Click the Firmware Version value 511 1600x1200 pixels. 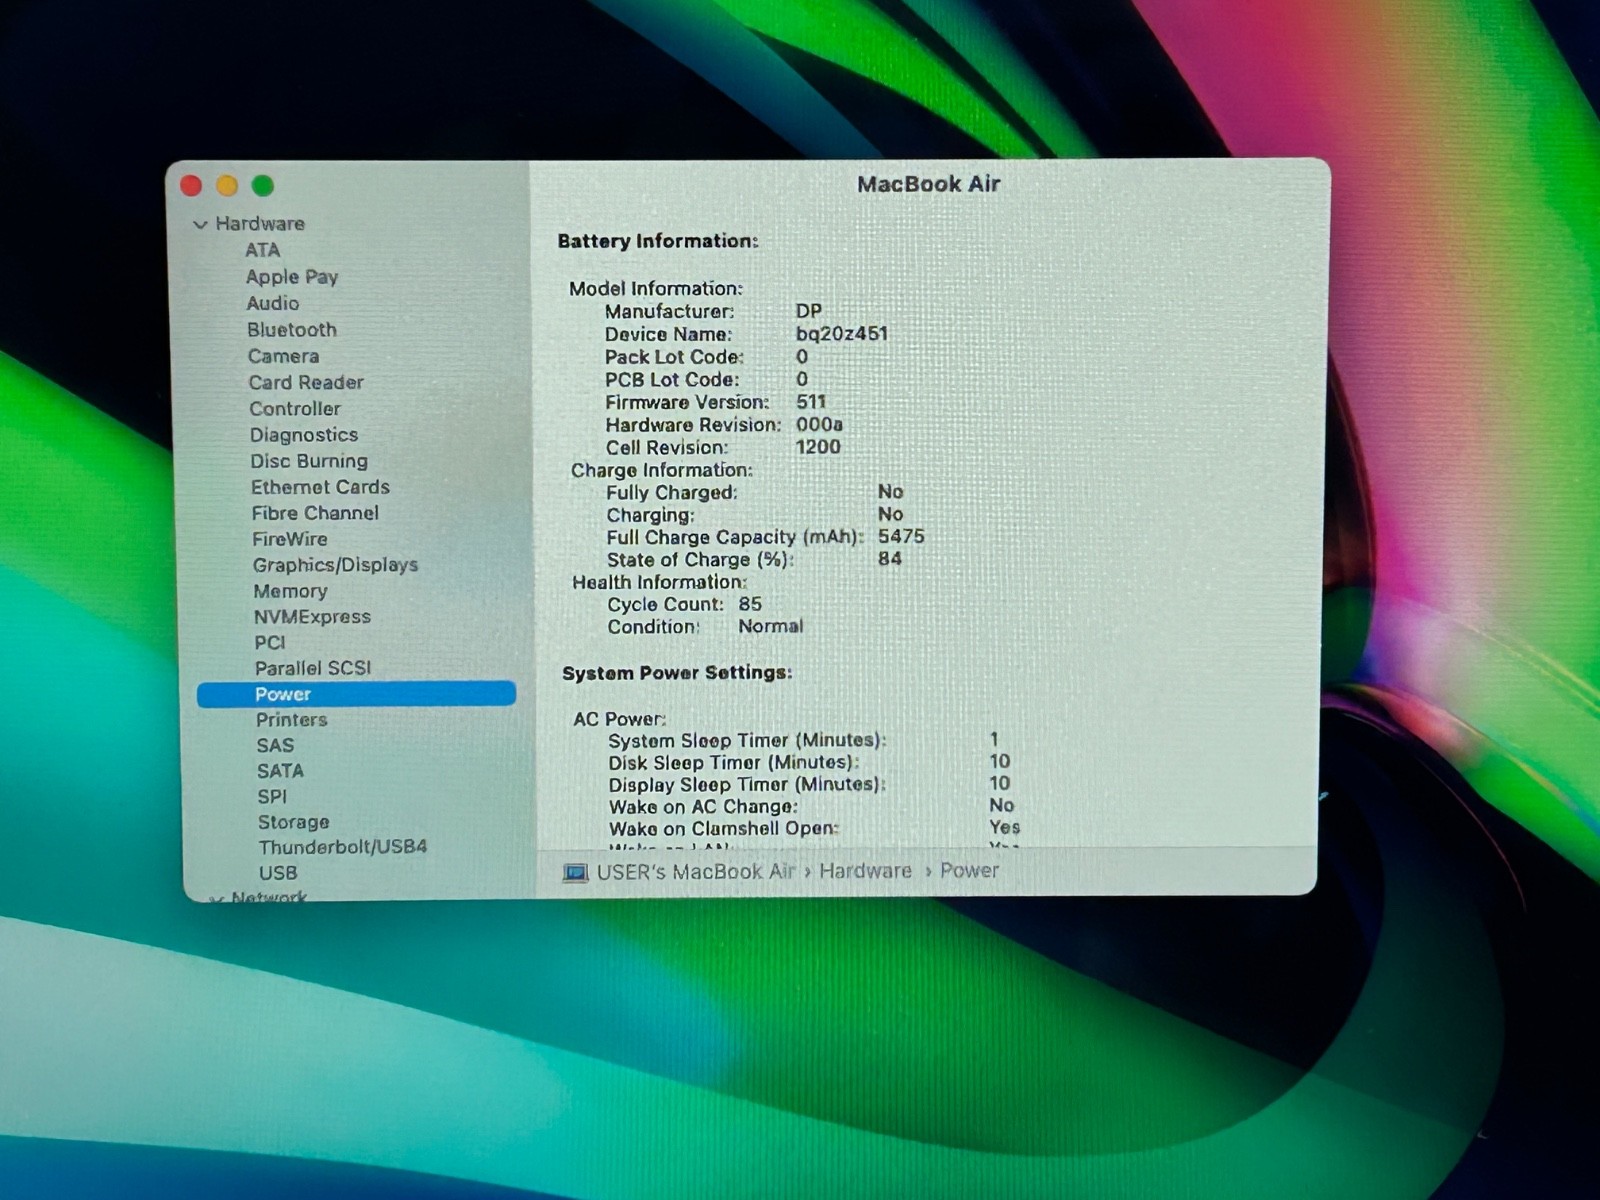pos(811,402)
